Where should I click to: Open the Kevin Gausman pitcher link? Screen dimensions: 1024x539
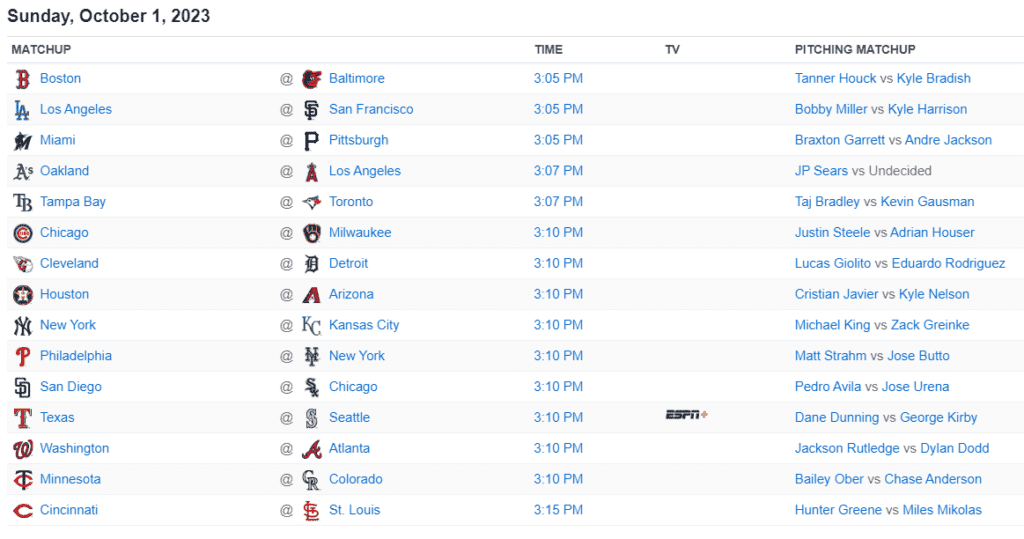[927, 202]
